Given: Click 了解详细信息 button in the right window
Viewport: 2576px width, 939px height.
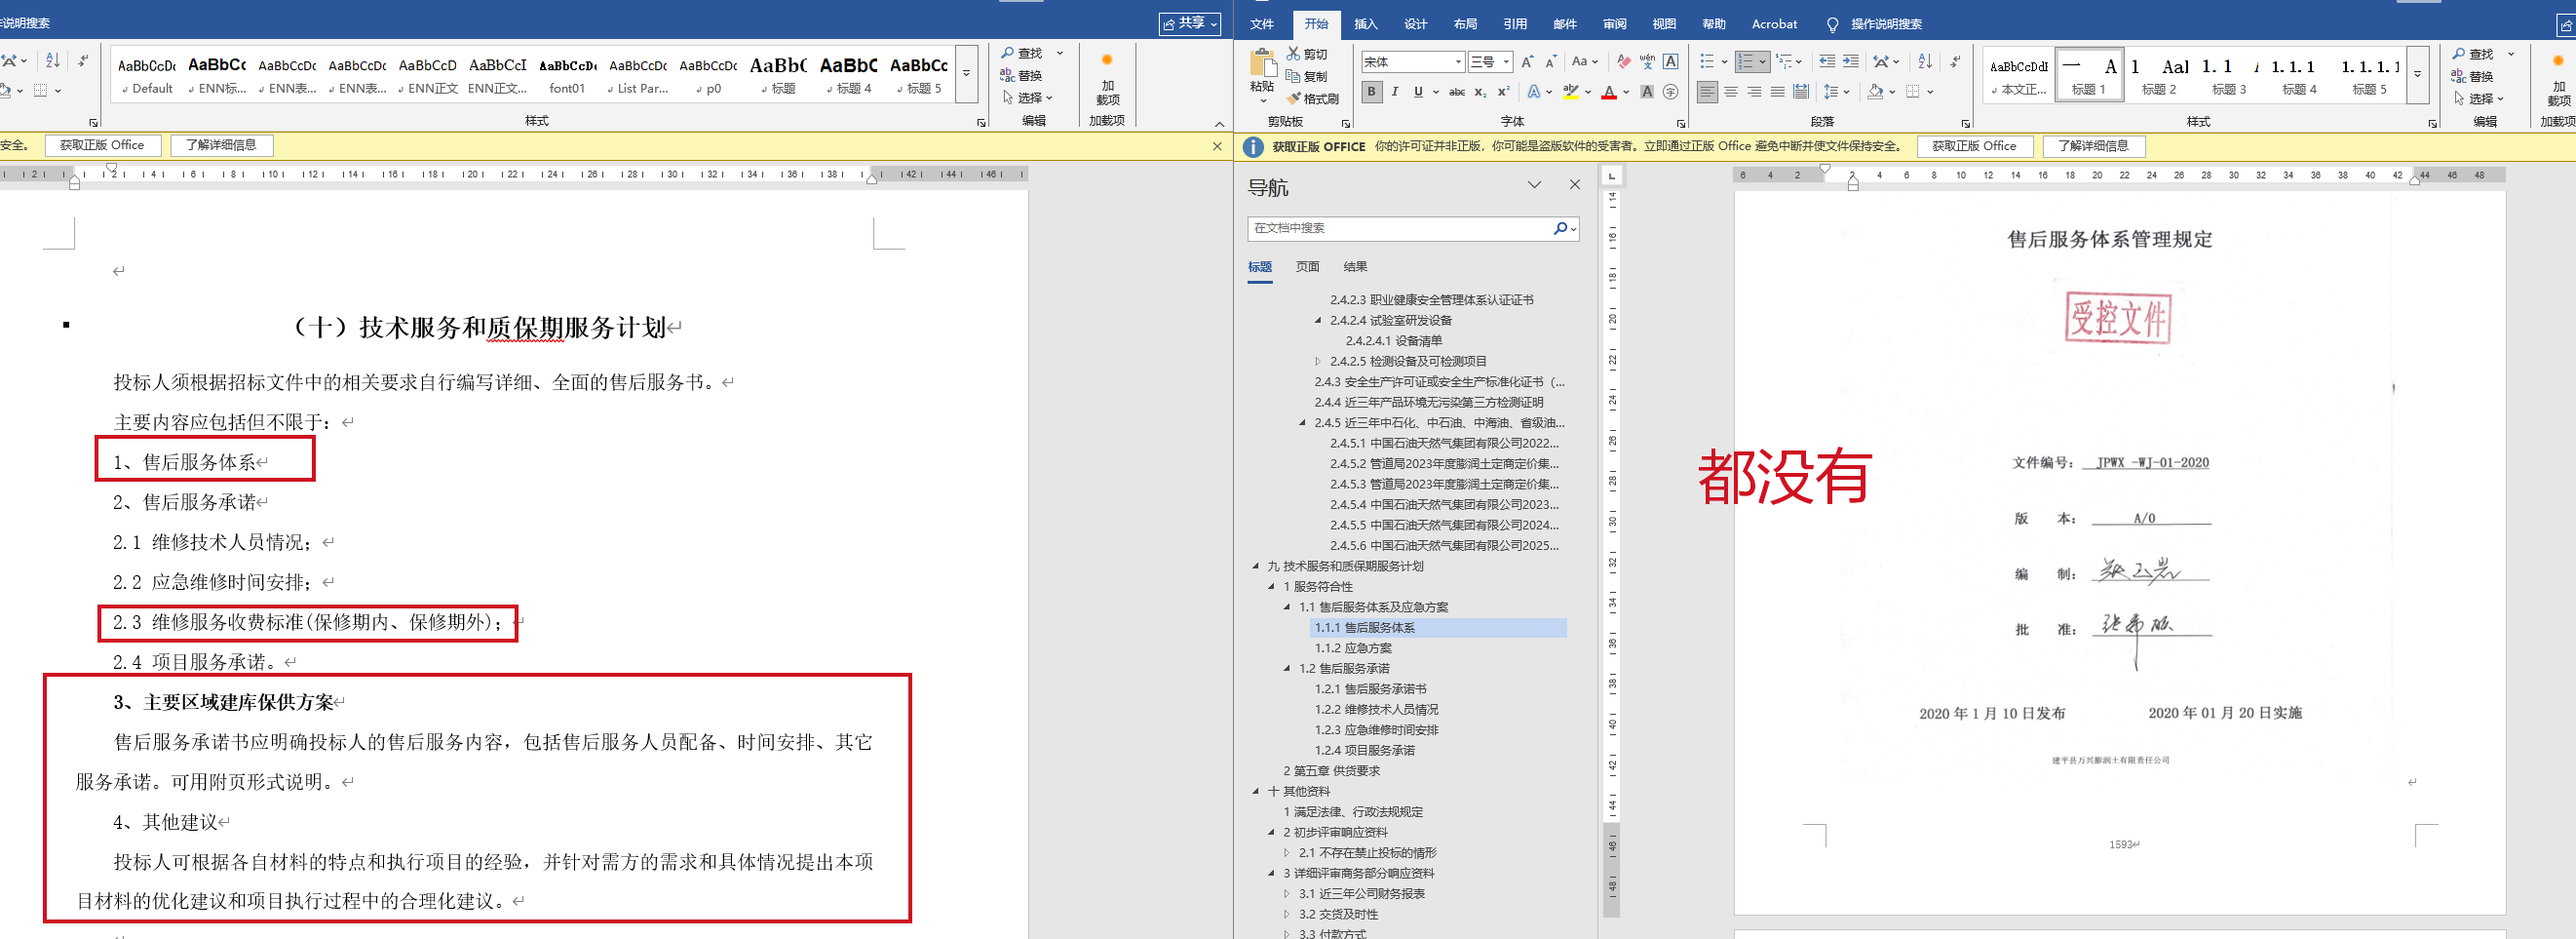Looking at the screenshot, I should click(2093, 146).
